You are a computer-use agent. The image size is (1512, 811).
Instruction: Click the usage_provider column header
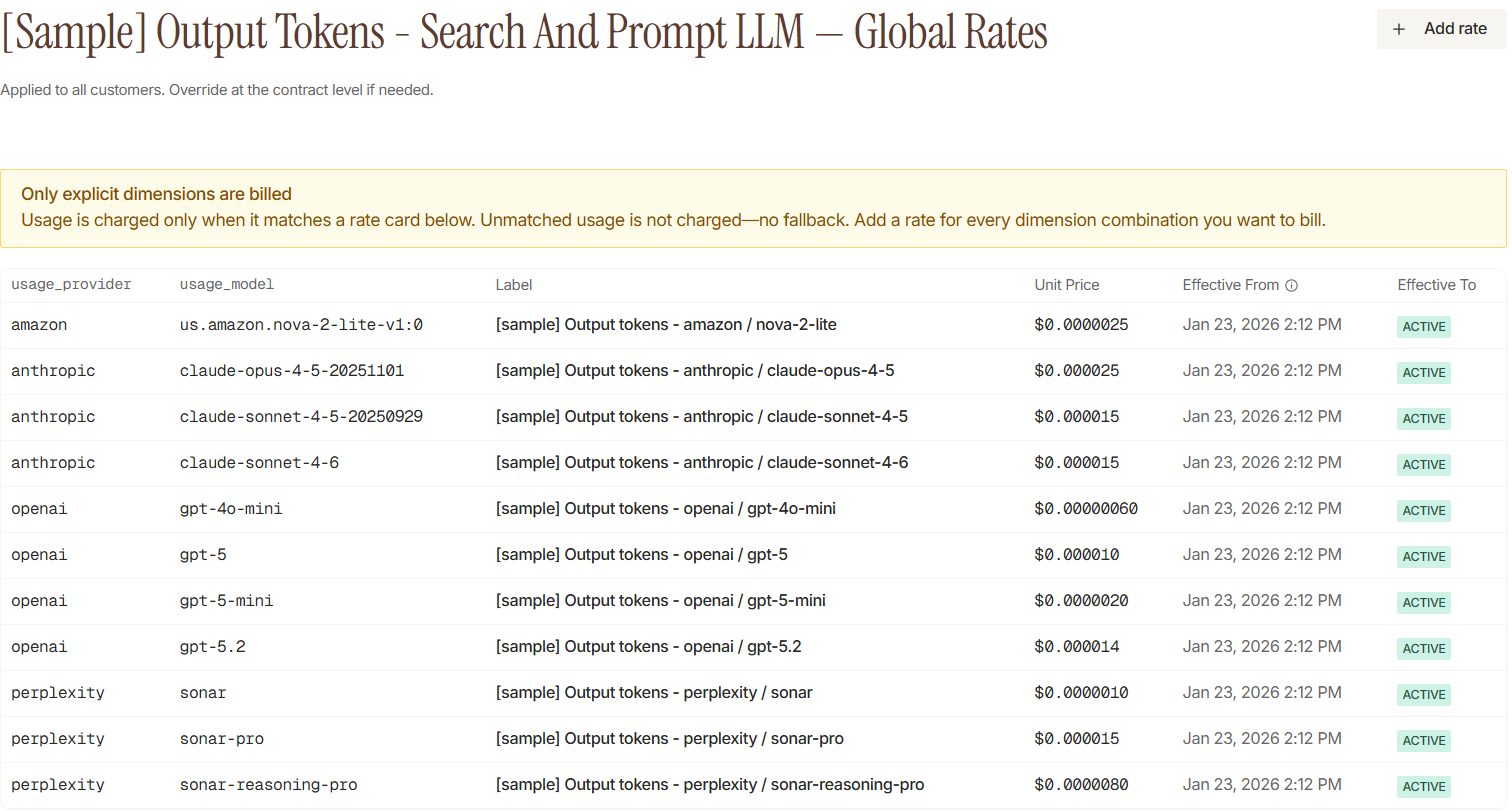coord(71,285)
